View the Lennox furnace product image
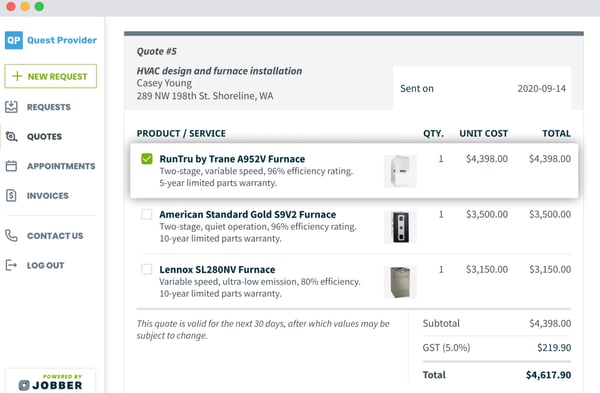Viewport: 600px width, 393px height. 400,282
